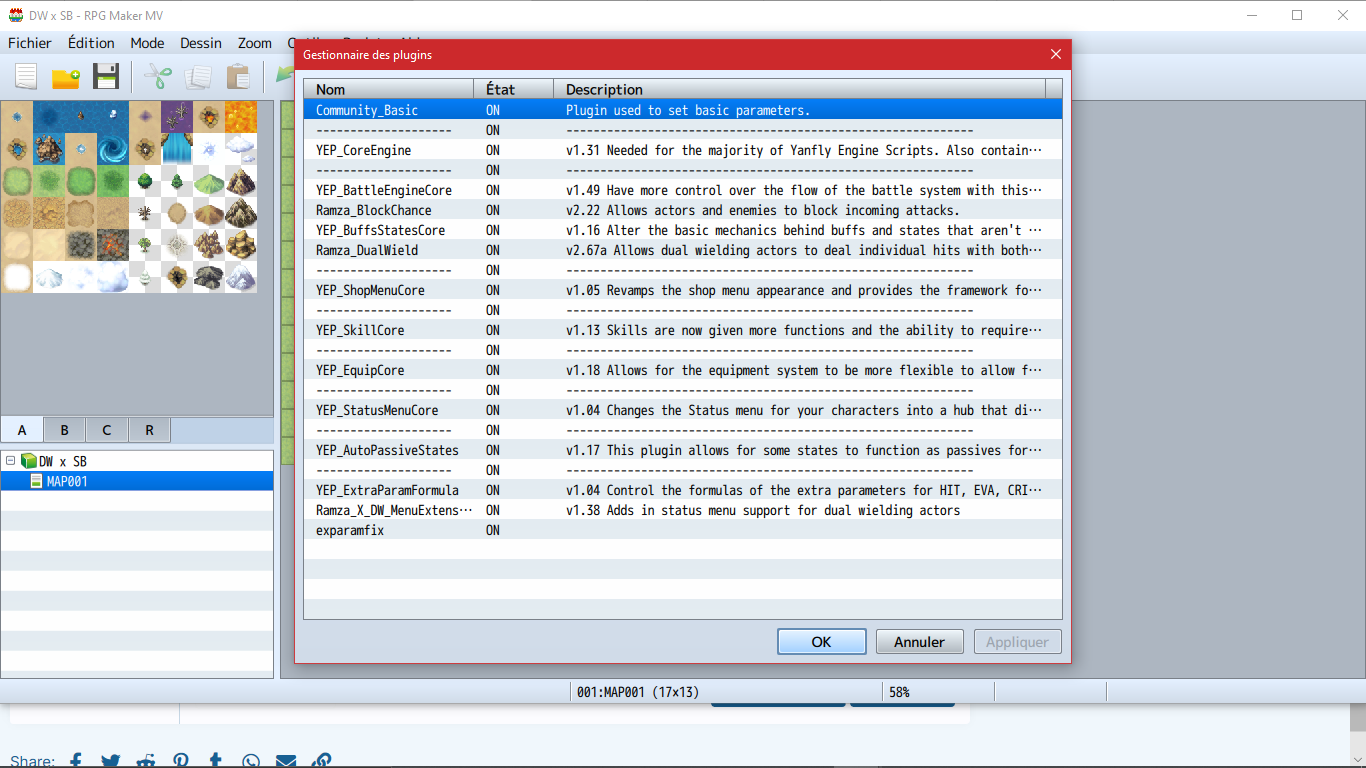Image resolution: width=1366 pixels, height=768 pixels.
Task: Select the Ramza_X_DW_MenuExtens plugin row
Action: pyautogui.click(x=683, y=510)
